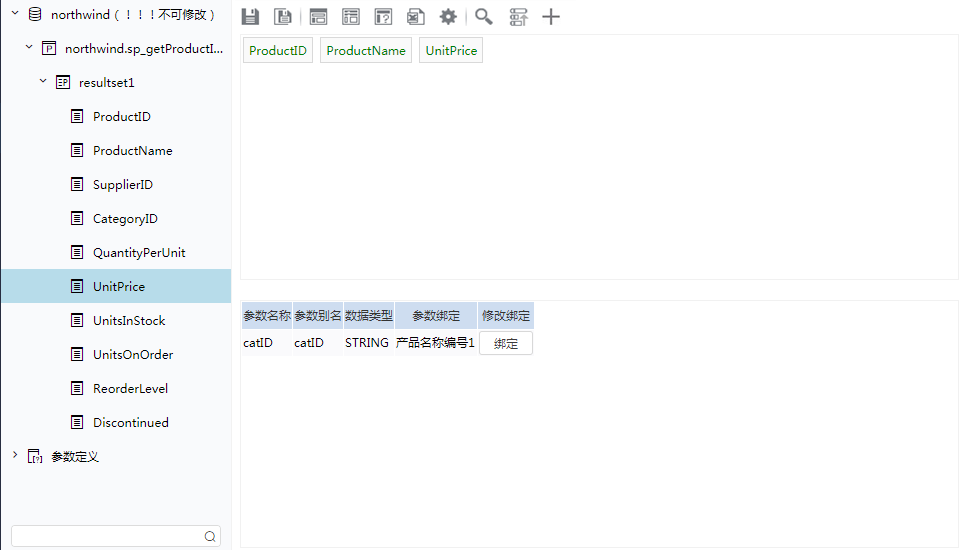This screenshot has height=550, width=964.
Task: Select UnitsOnOrder in the field tree
Action: point(133,355)
